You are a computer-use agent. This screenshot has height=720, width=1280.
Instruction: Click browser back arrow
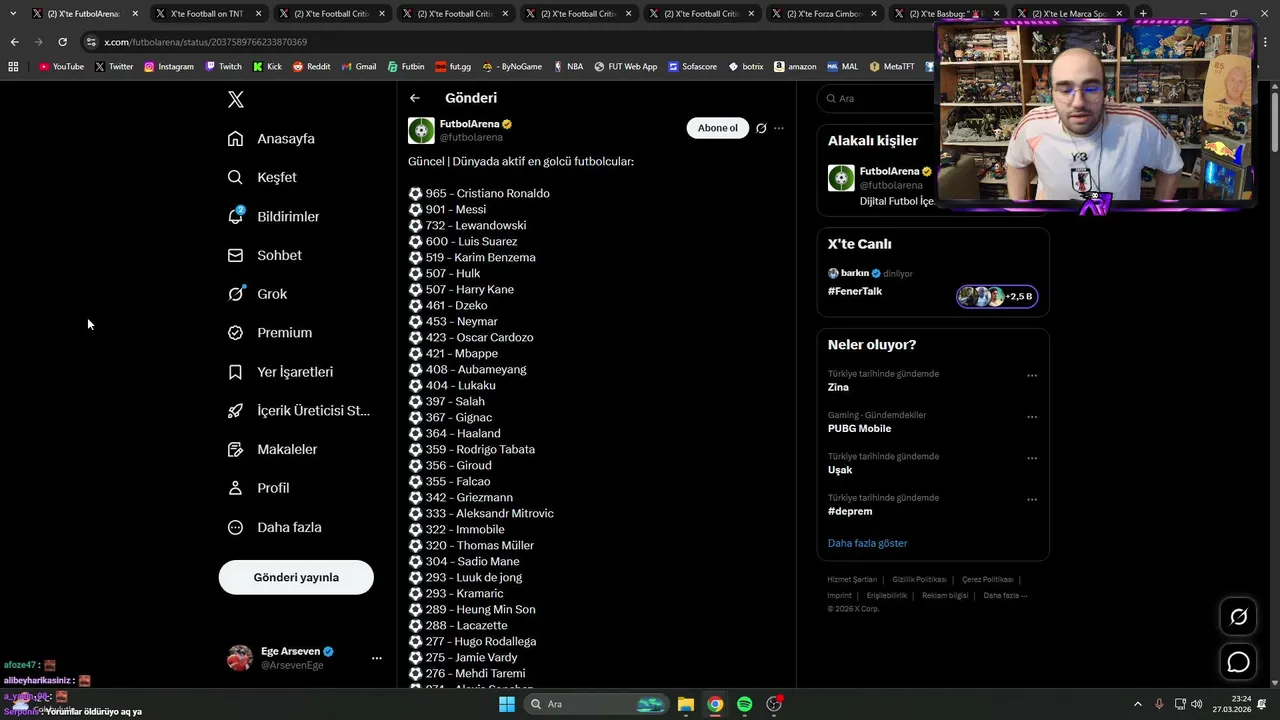tap(14, 42)
